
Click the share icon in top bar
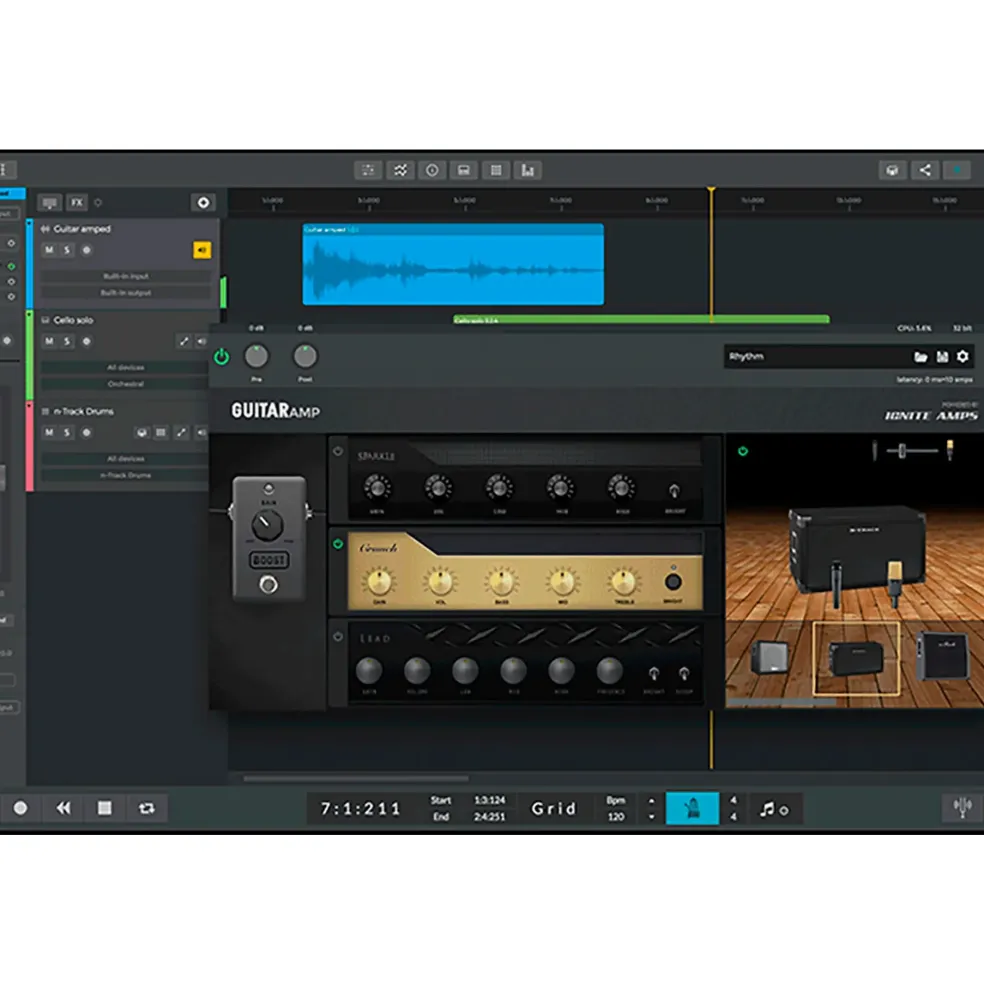click(x=925, y=170)
